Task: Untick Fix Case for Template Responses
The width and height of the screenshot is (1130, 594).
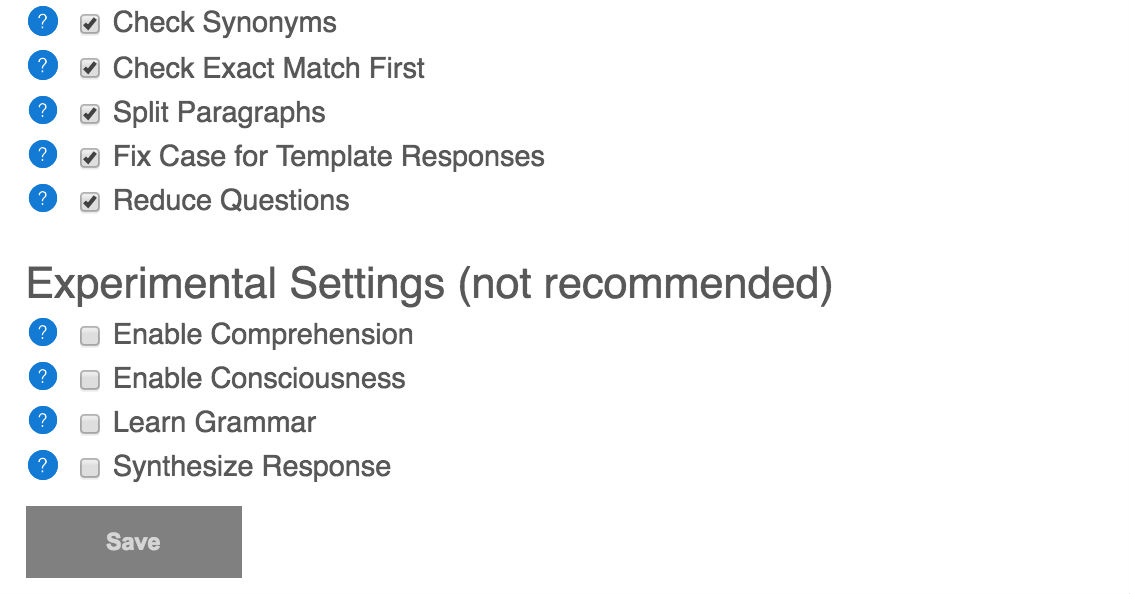Action: click(90, 158)
